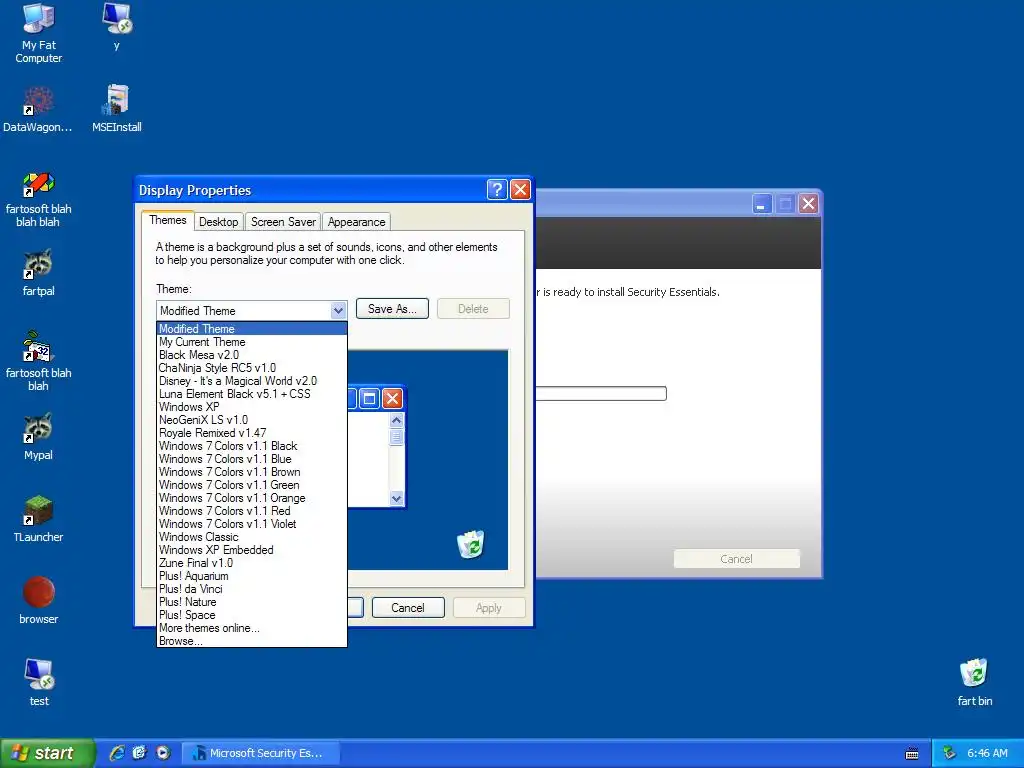The width and height of the screenshot is (1024, 768).
Task: Minimize the Security Essentials installer window
Action: 761,204
